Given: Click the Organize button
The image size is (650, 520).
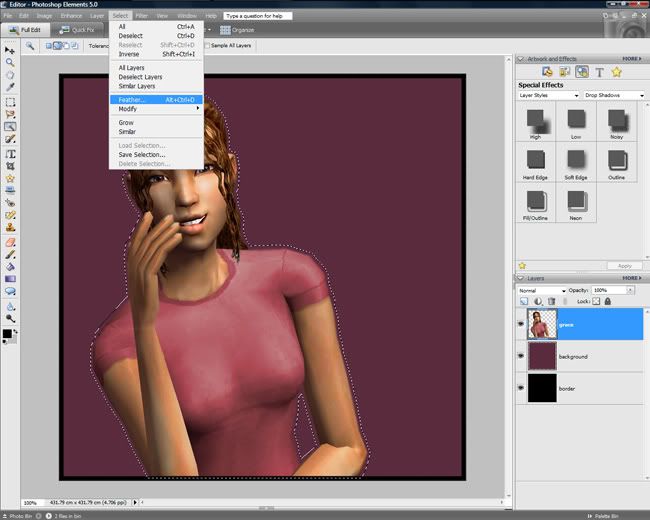Looking at the screenshot, I should pyautogui.click(x=237, y=30).
